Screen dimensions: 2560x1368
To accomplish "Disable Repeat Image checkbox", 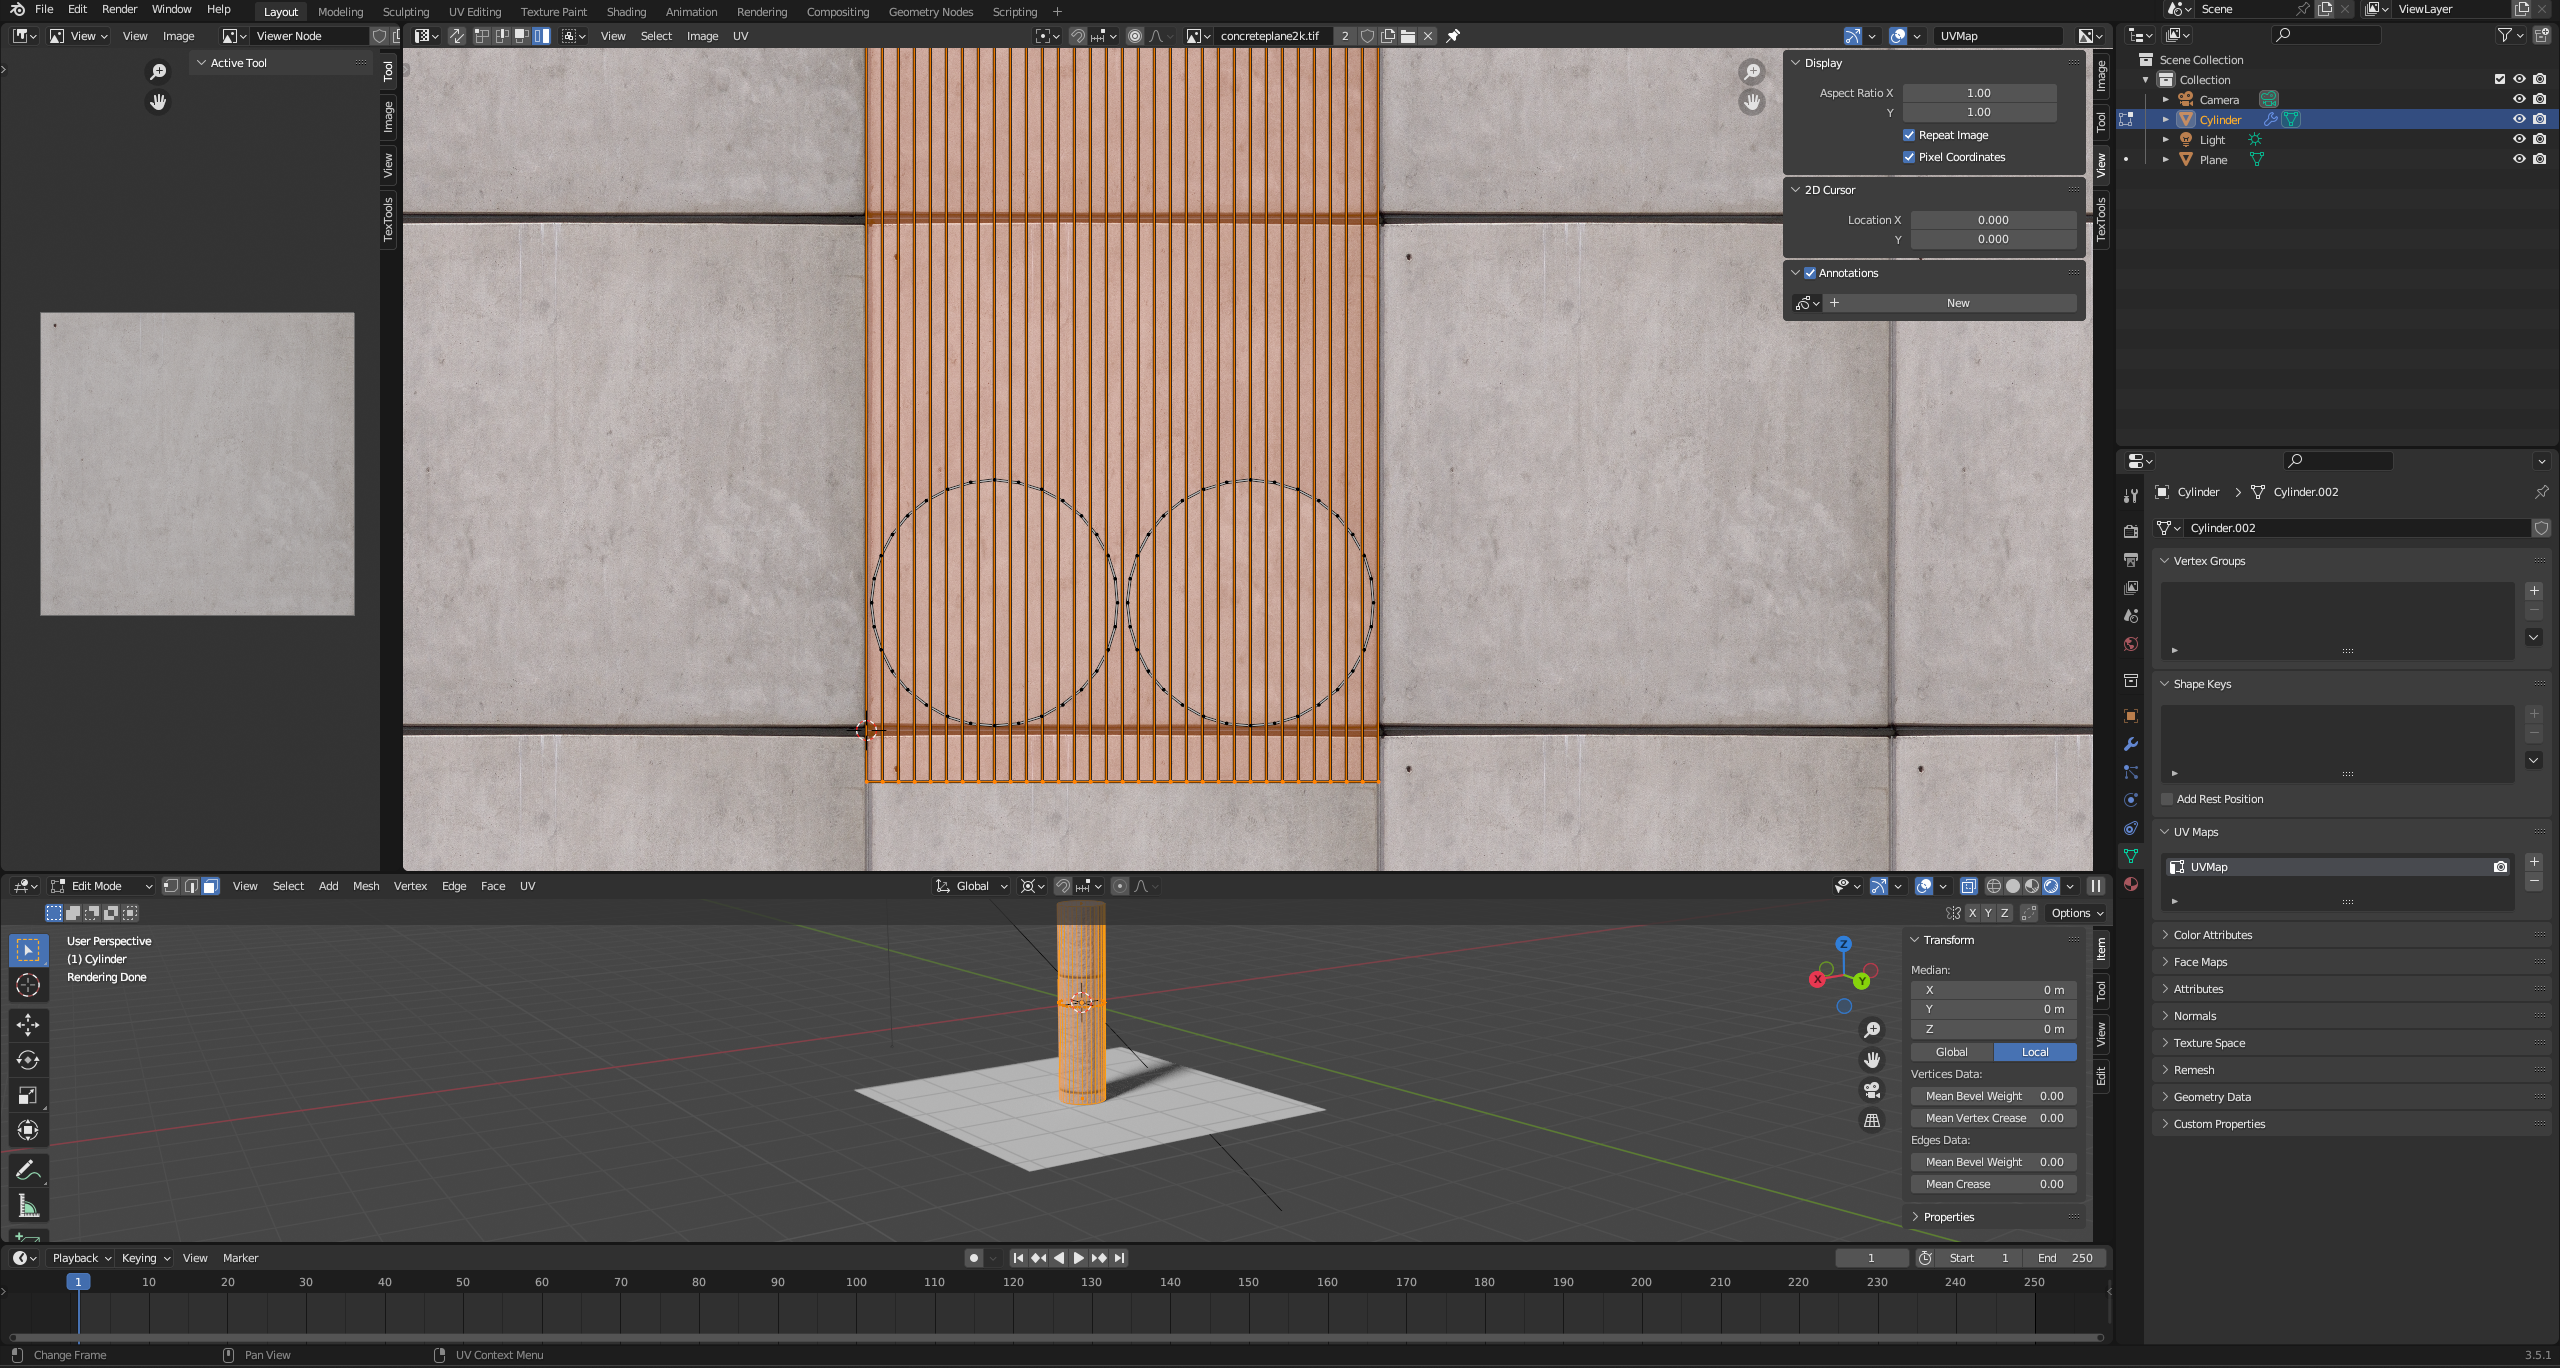I will coord(1909,135).
